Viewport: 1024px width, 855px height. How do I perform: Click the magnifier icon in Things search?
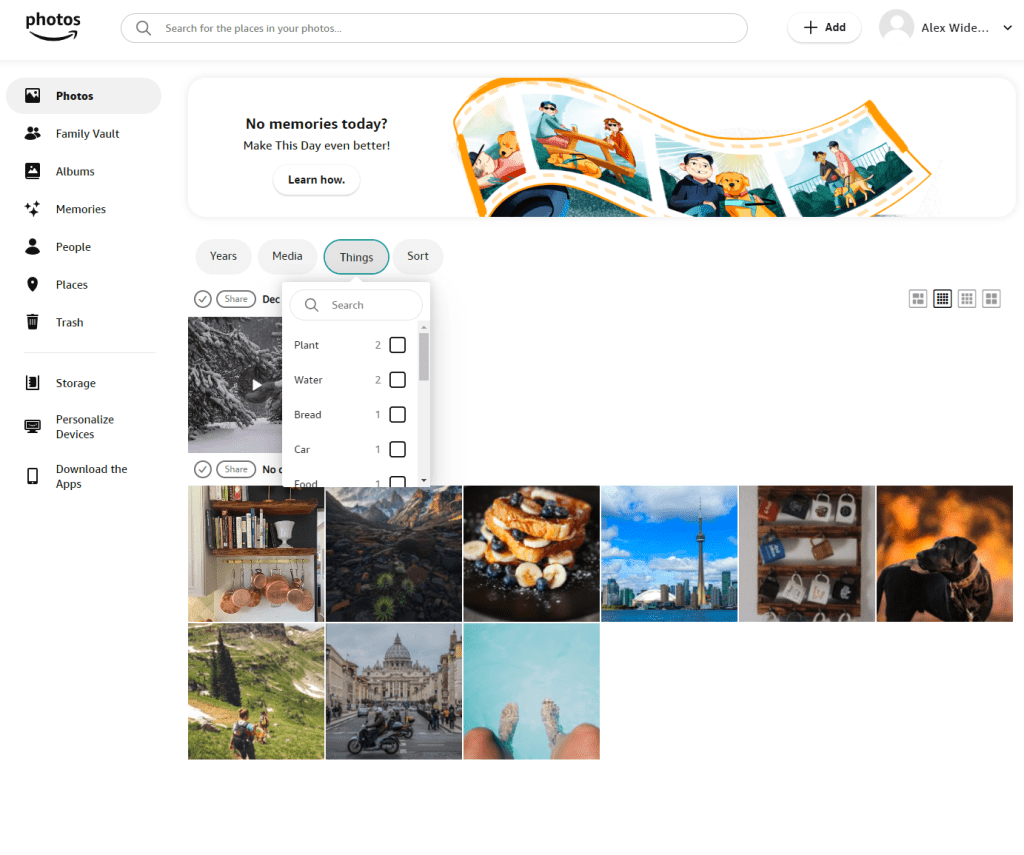click(312, 305)
